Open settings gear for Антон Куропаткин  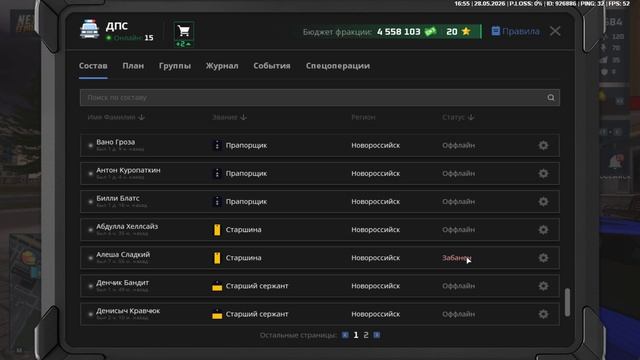[x=543, y=173]
